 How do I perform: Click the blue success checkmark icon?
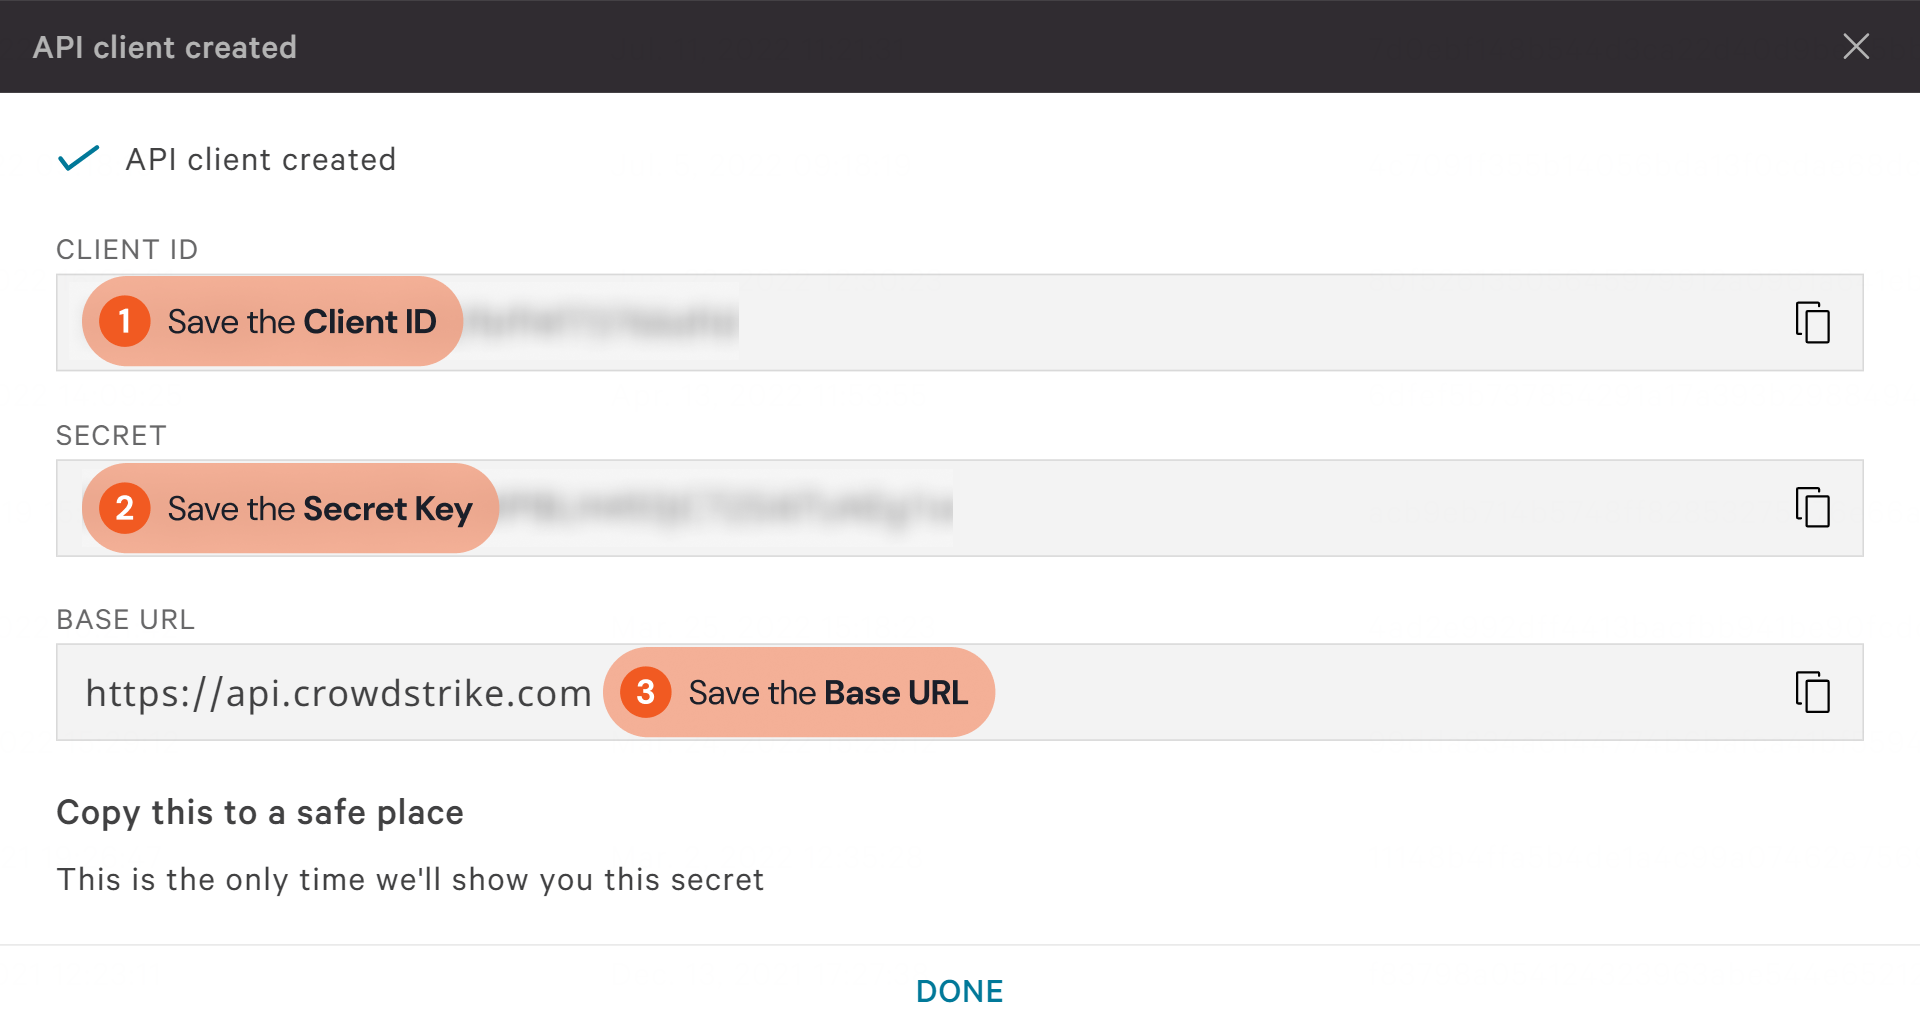point(79,158)
